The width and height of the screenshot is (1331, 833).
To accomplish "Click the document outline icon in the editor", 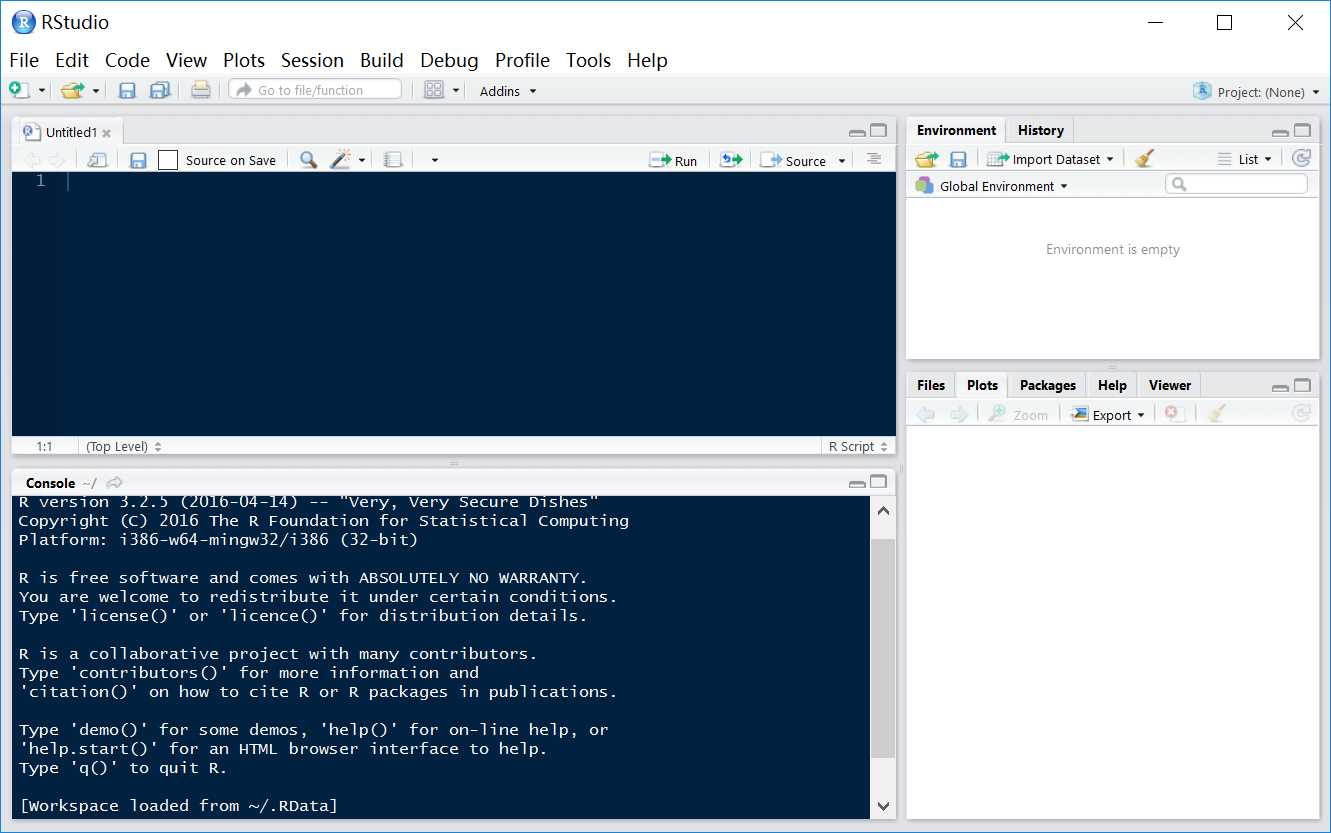I will click(874, 159).
